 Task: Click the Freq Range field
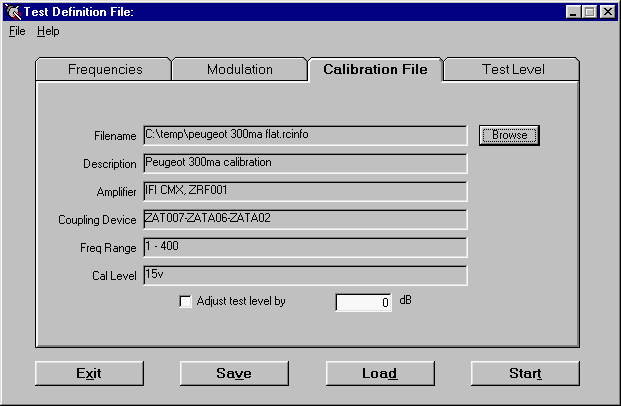tap(305, 247)
